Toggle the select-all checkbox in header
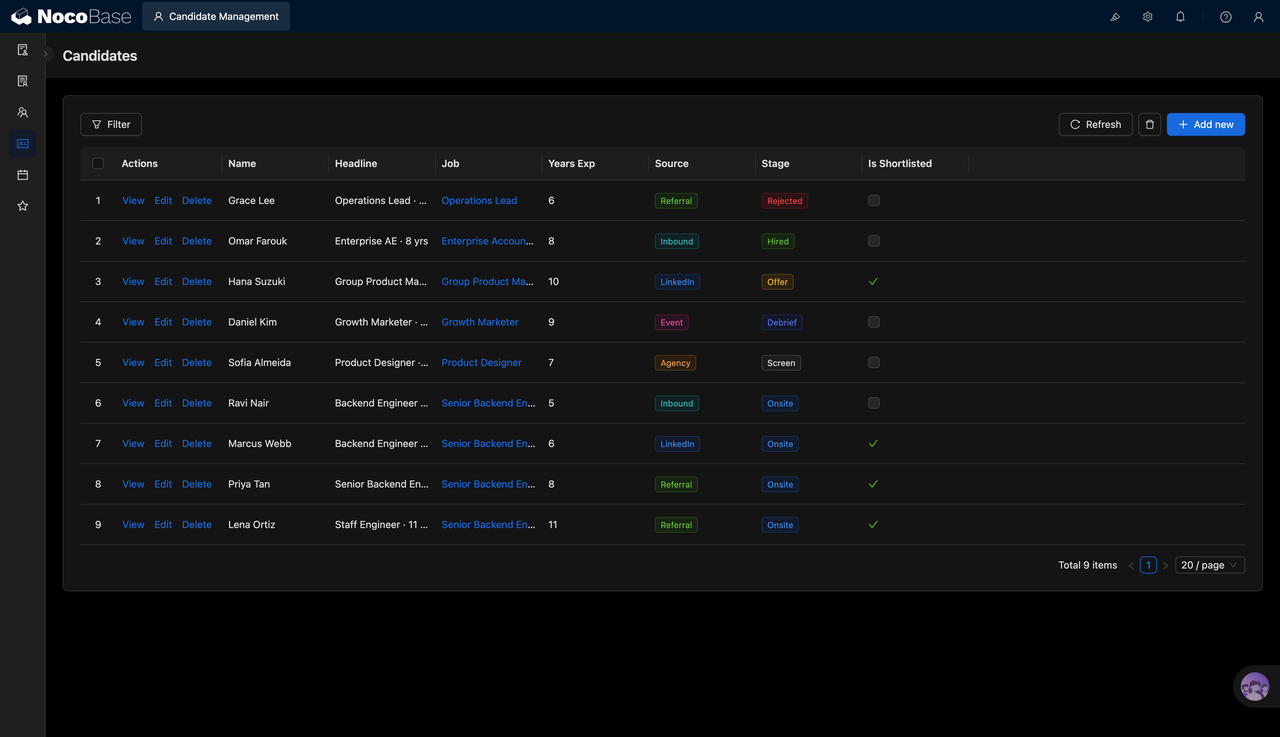 coord(98,163)
